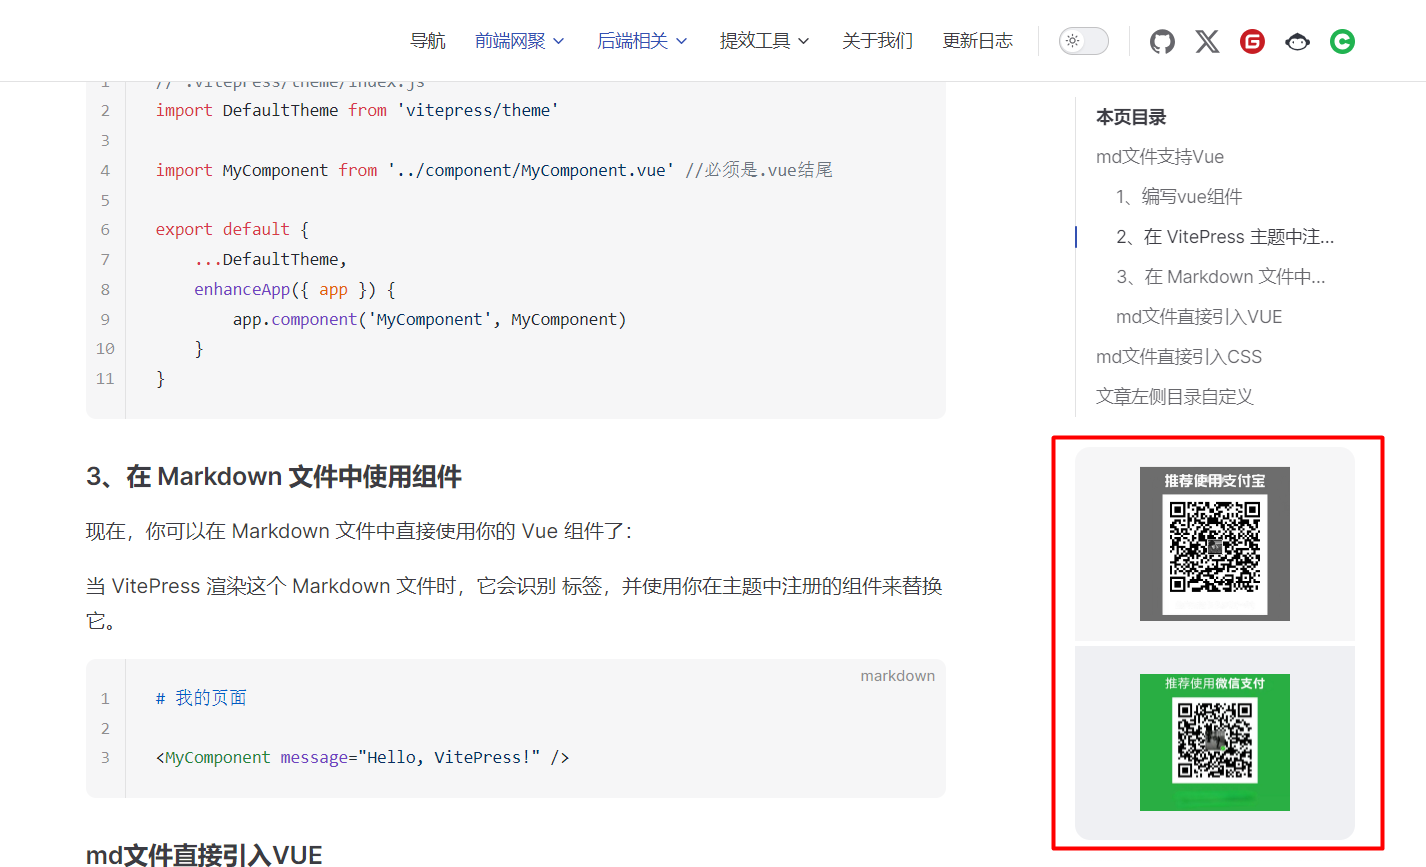The width and height of the screenshot is (1426, 867).
Task: Click the ...DefaultTheme, code line
Action: pos(271,259)
